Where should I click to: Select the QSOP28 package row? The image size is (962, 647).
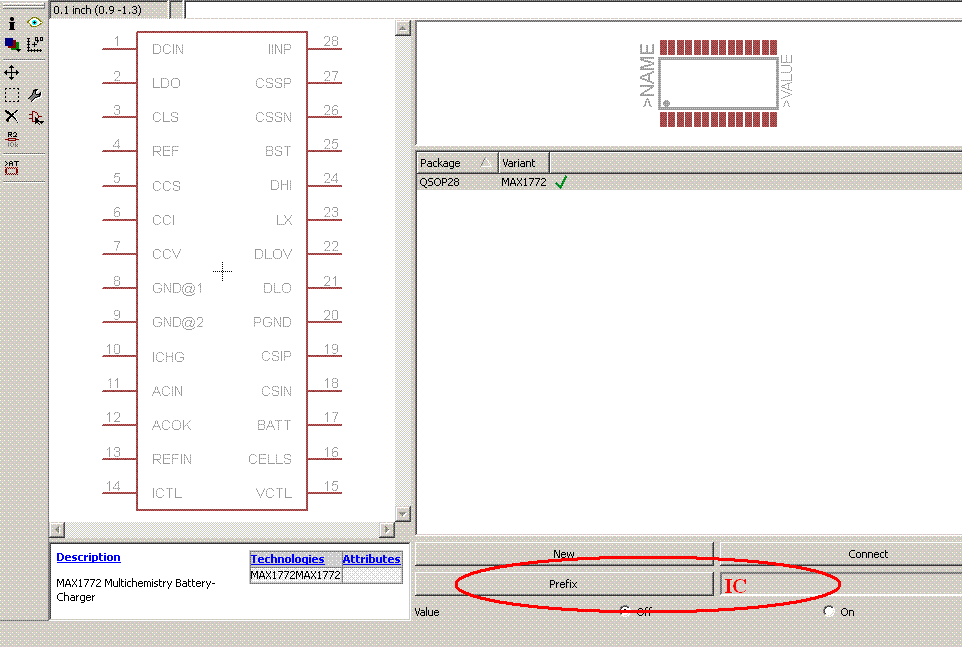pyautogui.click(x=689, y=182)
